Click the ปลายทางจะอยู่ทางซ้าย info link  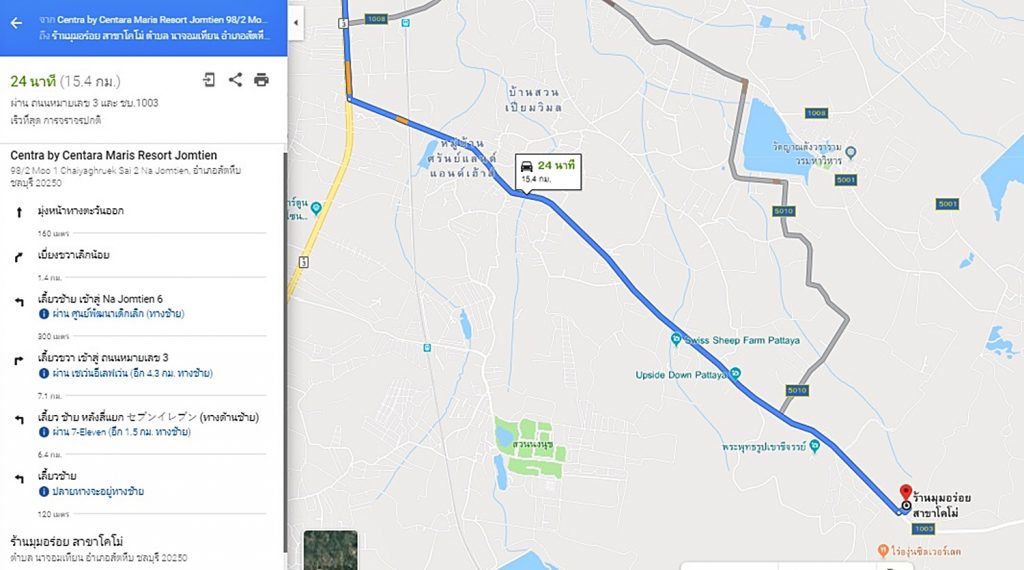coord(91,492)
